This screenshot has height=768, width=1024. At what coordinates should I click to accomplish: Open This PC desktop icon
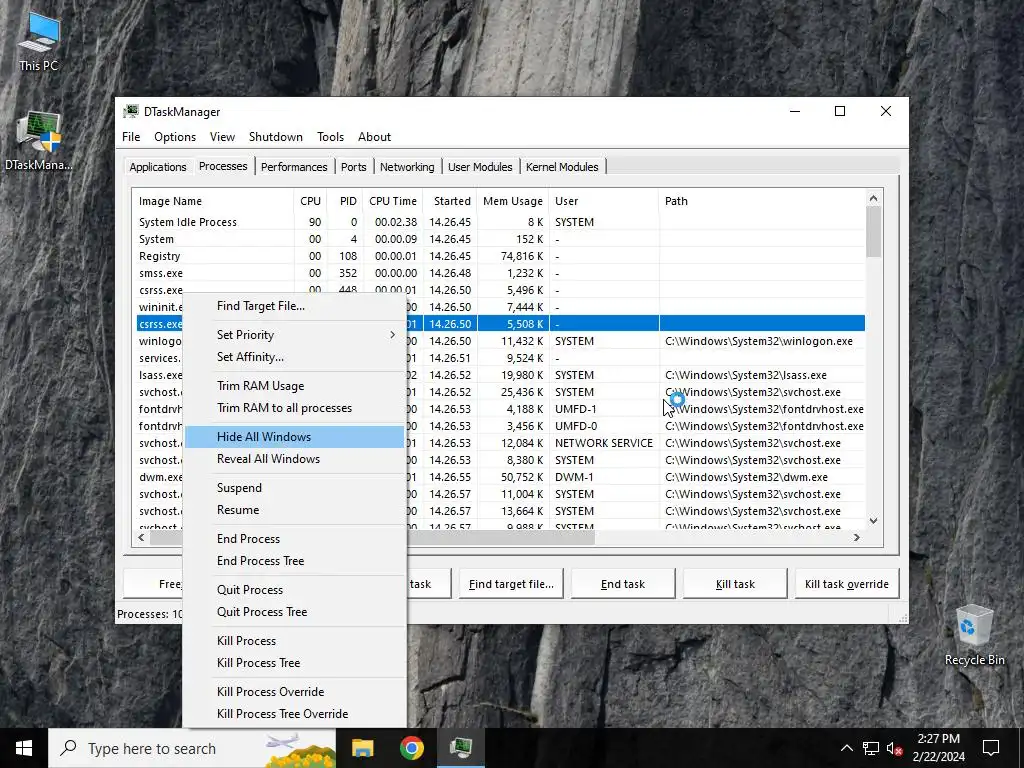coord(39,42)
